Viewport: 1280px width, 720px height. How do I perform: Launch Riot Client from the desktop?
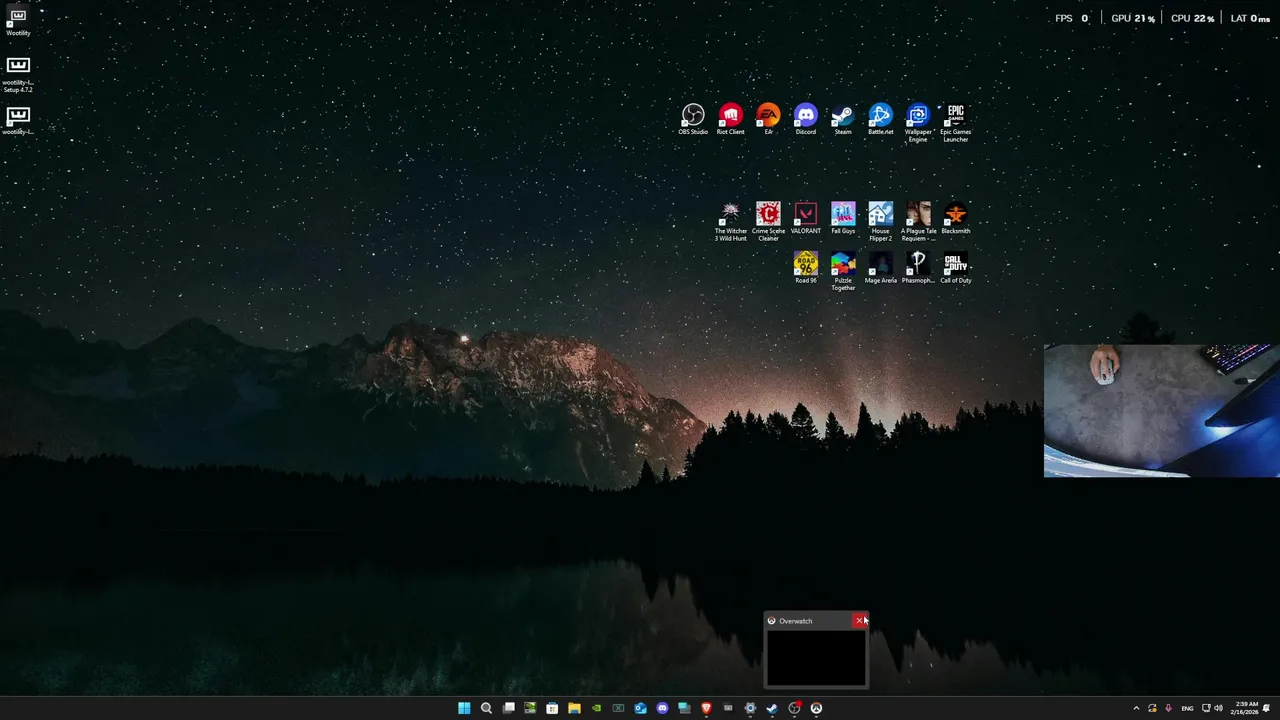pyautogui.click(x=730, y=120)
